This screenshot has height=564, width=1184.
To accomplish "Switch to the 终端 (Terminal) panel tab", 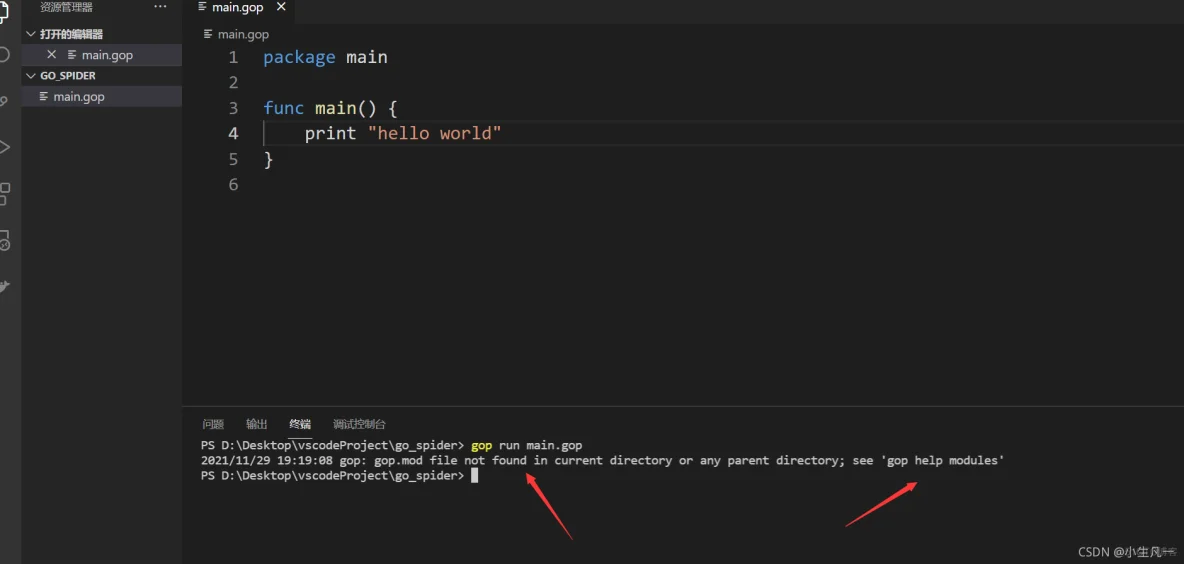I will point(300,424).
